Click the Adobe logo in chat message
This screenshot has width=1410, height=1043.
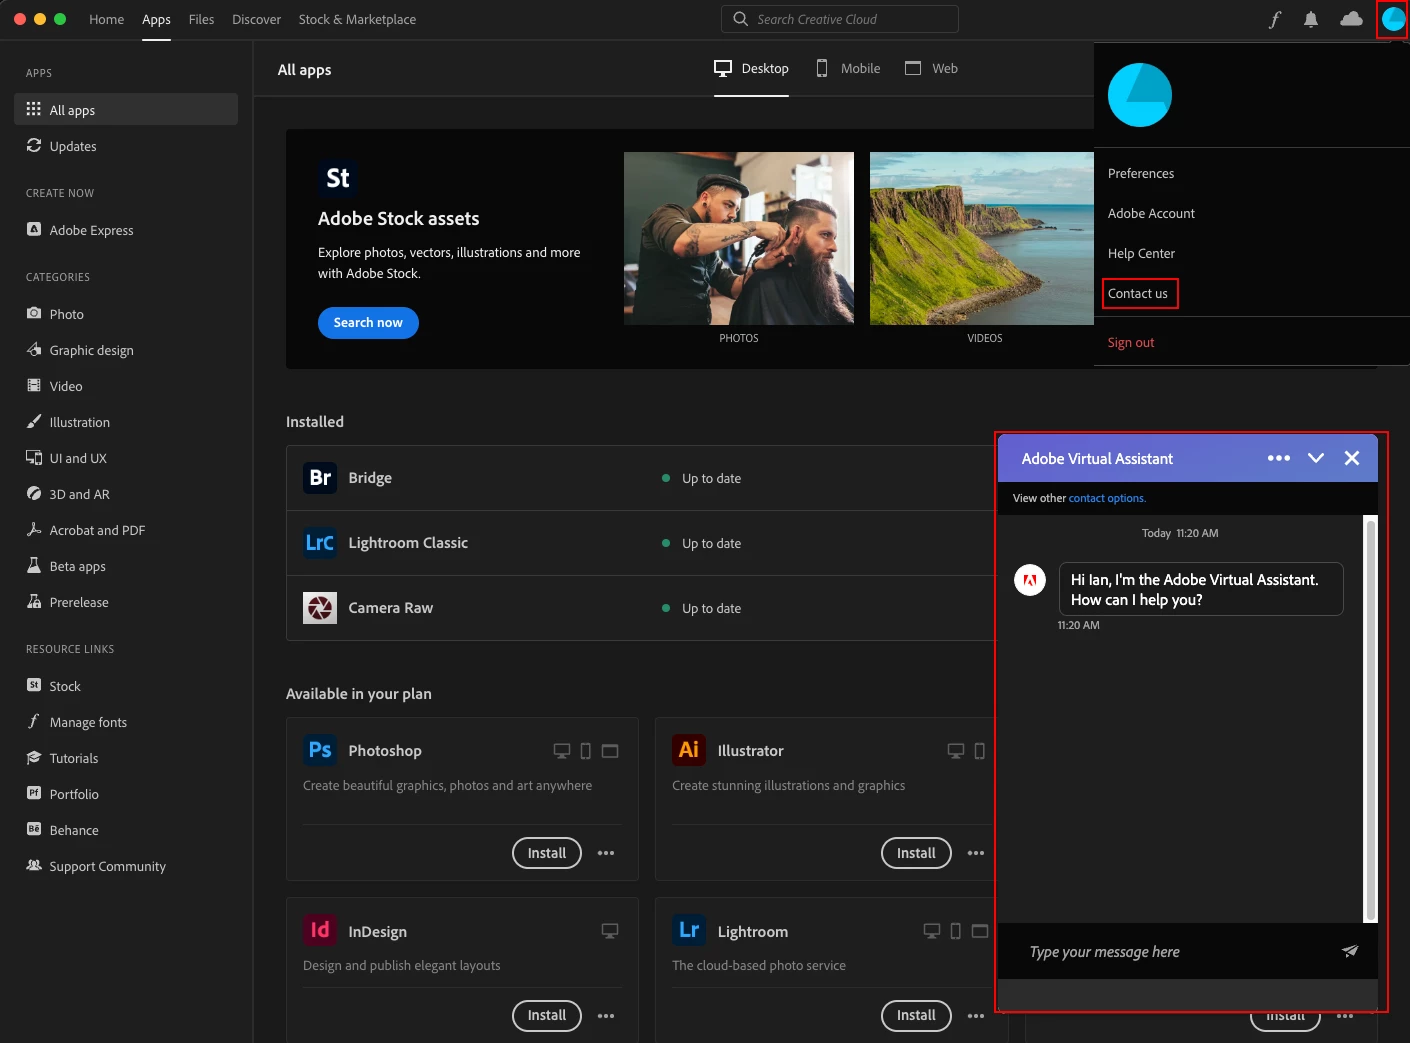tap(1030, 580)
